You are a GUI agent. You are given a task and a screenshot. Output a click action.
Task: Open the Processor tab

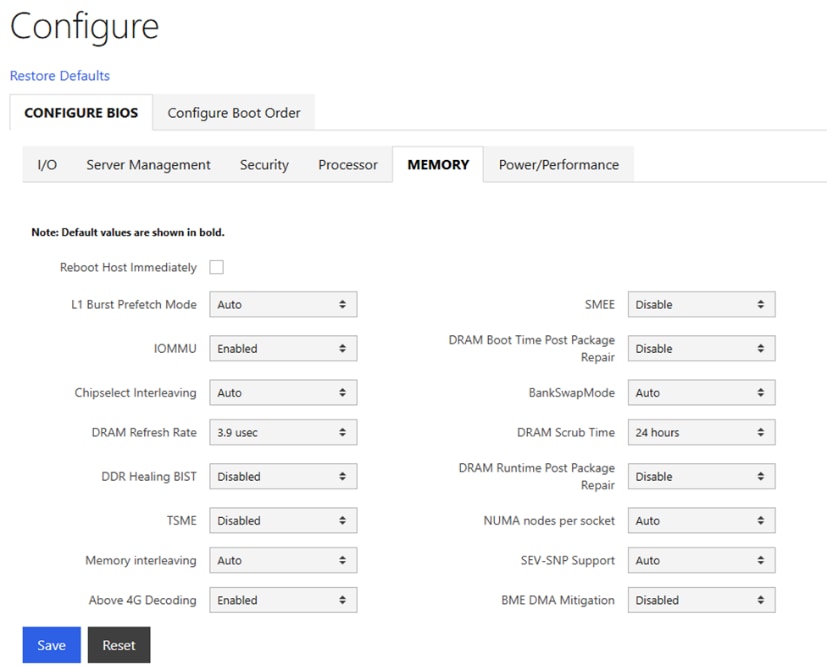pos(348,165)
